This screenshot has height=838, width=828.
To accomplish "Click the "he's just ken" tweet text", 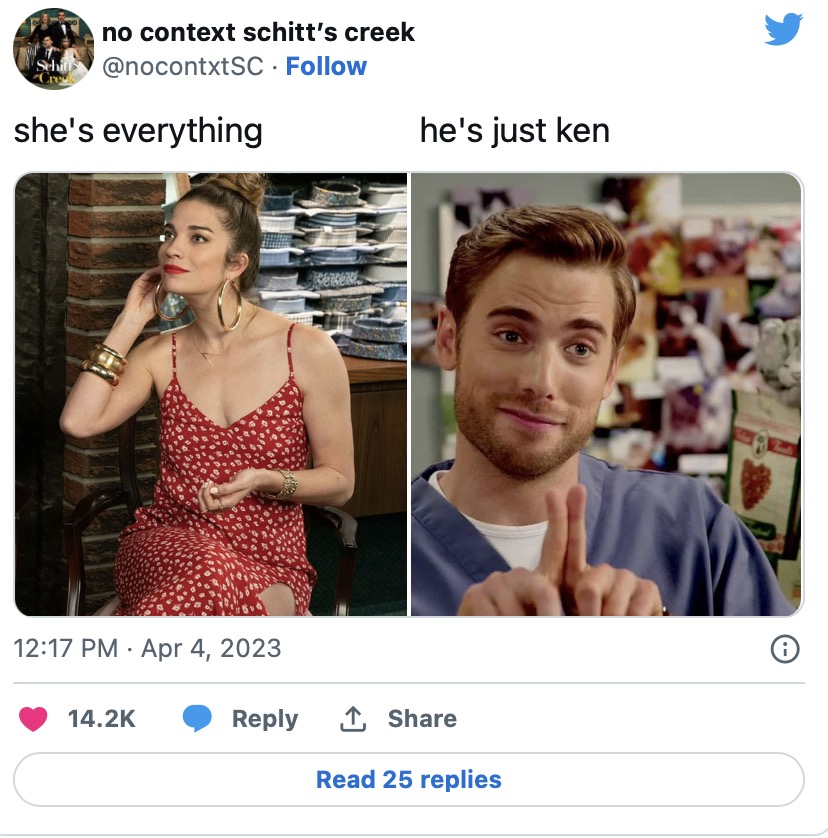I will coord(515,131).
